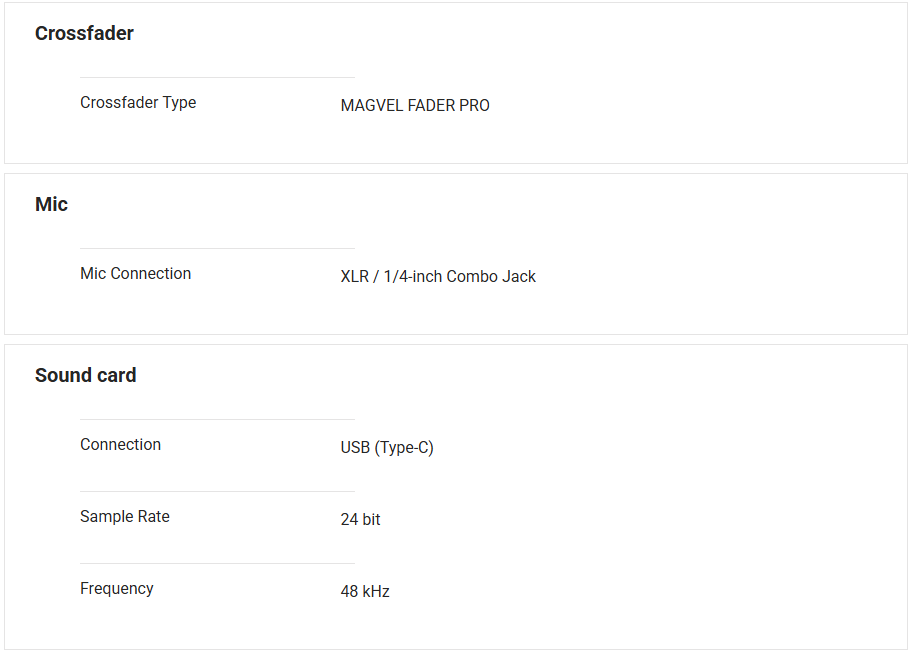Click the divider line above Mic Connection
911x652 pixels.
217,248
